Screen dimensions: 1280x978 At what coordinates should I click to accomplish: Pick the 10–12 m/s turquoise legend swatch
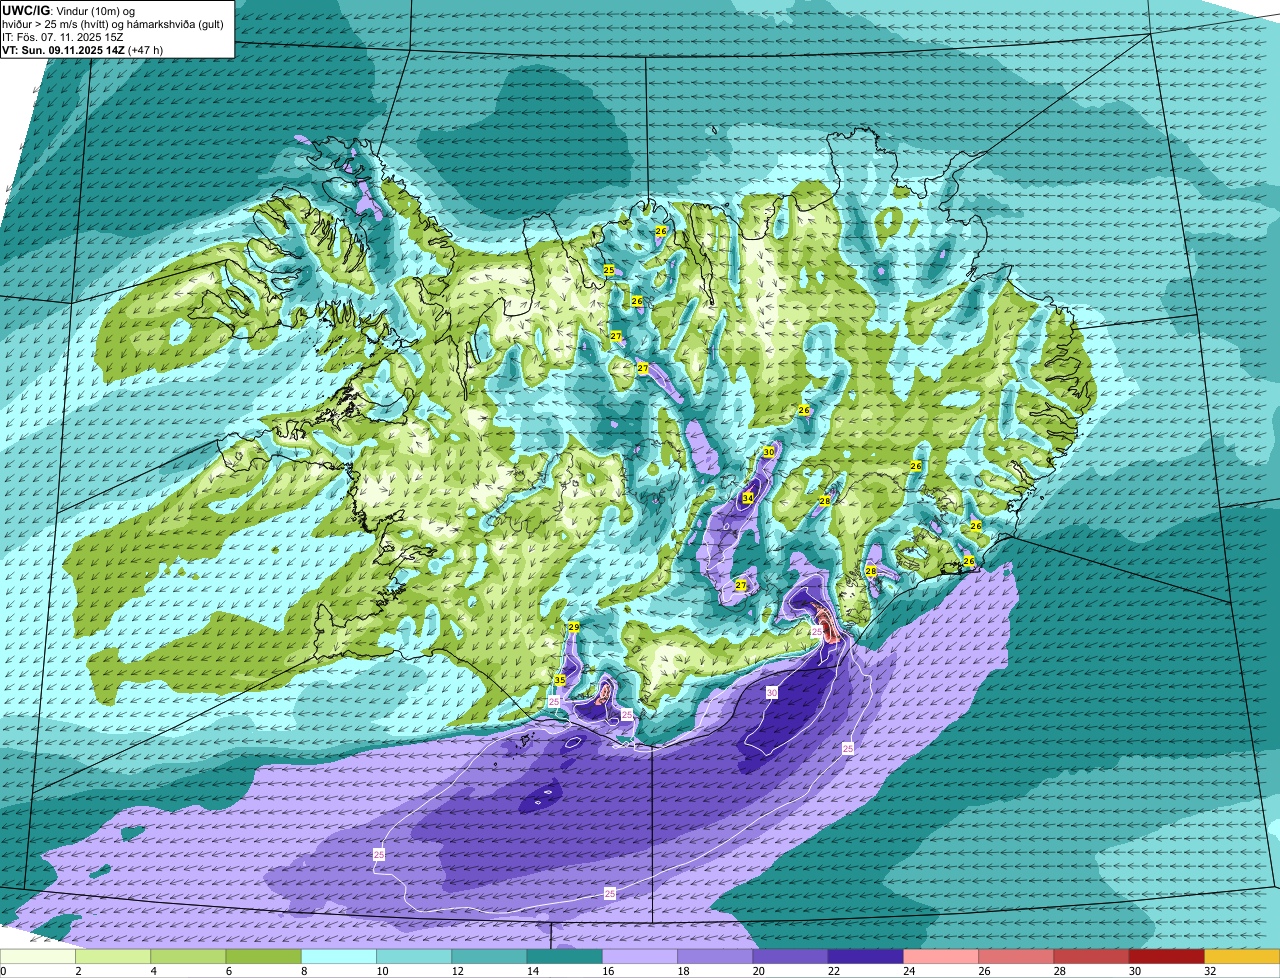[414, 957]
